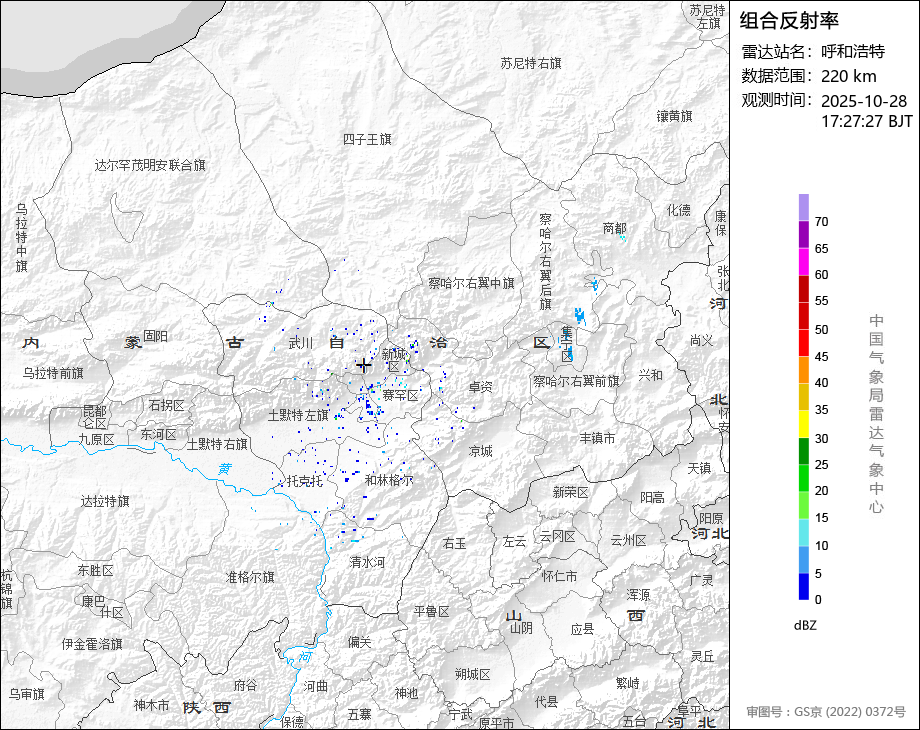This screenshot has width=920, height=730.
Task: Click the 东胜区 map label
Action: coord(96,570)
